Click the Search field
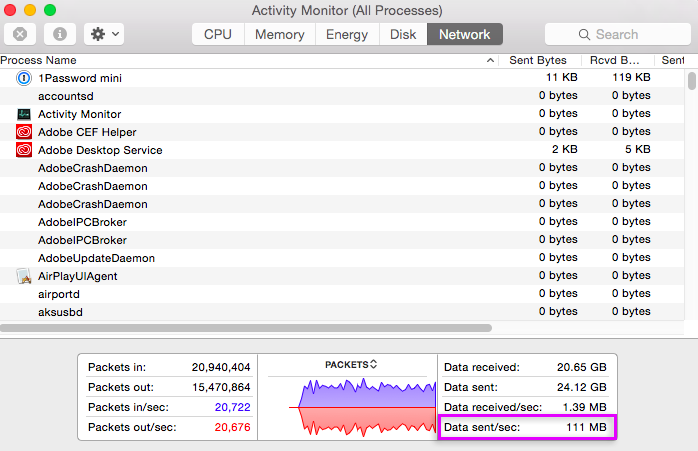This screenshot has width=698, height=451. tap(617, 34)
